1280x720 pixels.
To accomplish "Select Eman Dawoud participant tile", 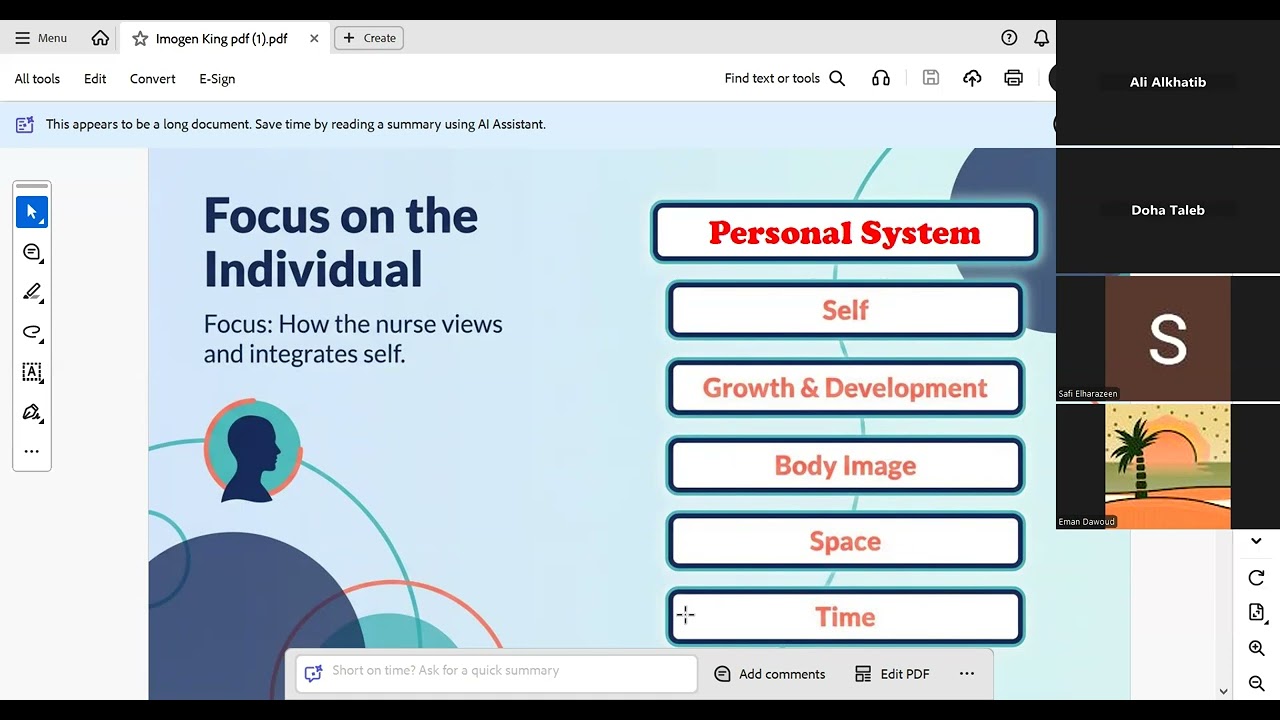I will (1168, 466).
